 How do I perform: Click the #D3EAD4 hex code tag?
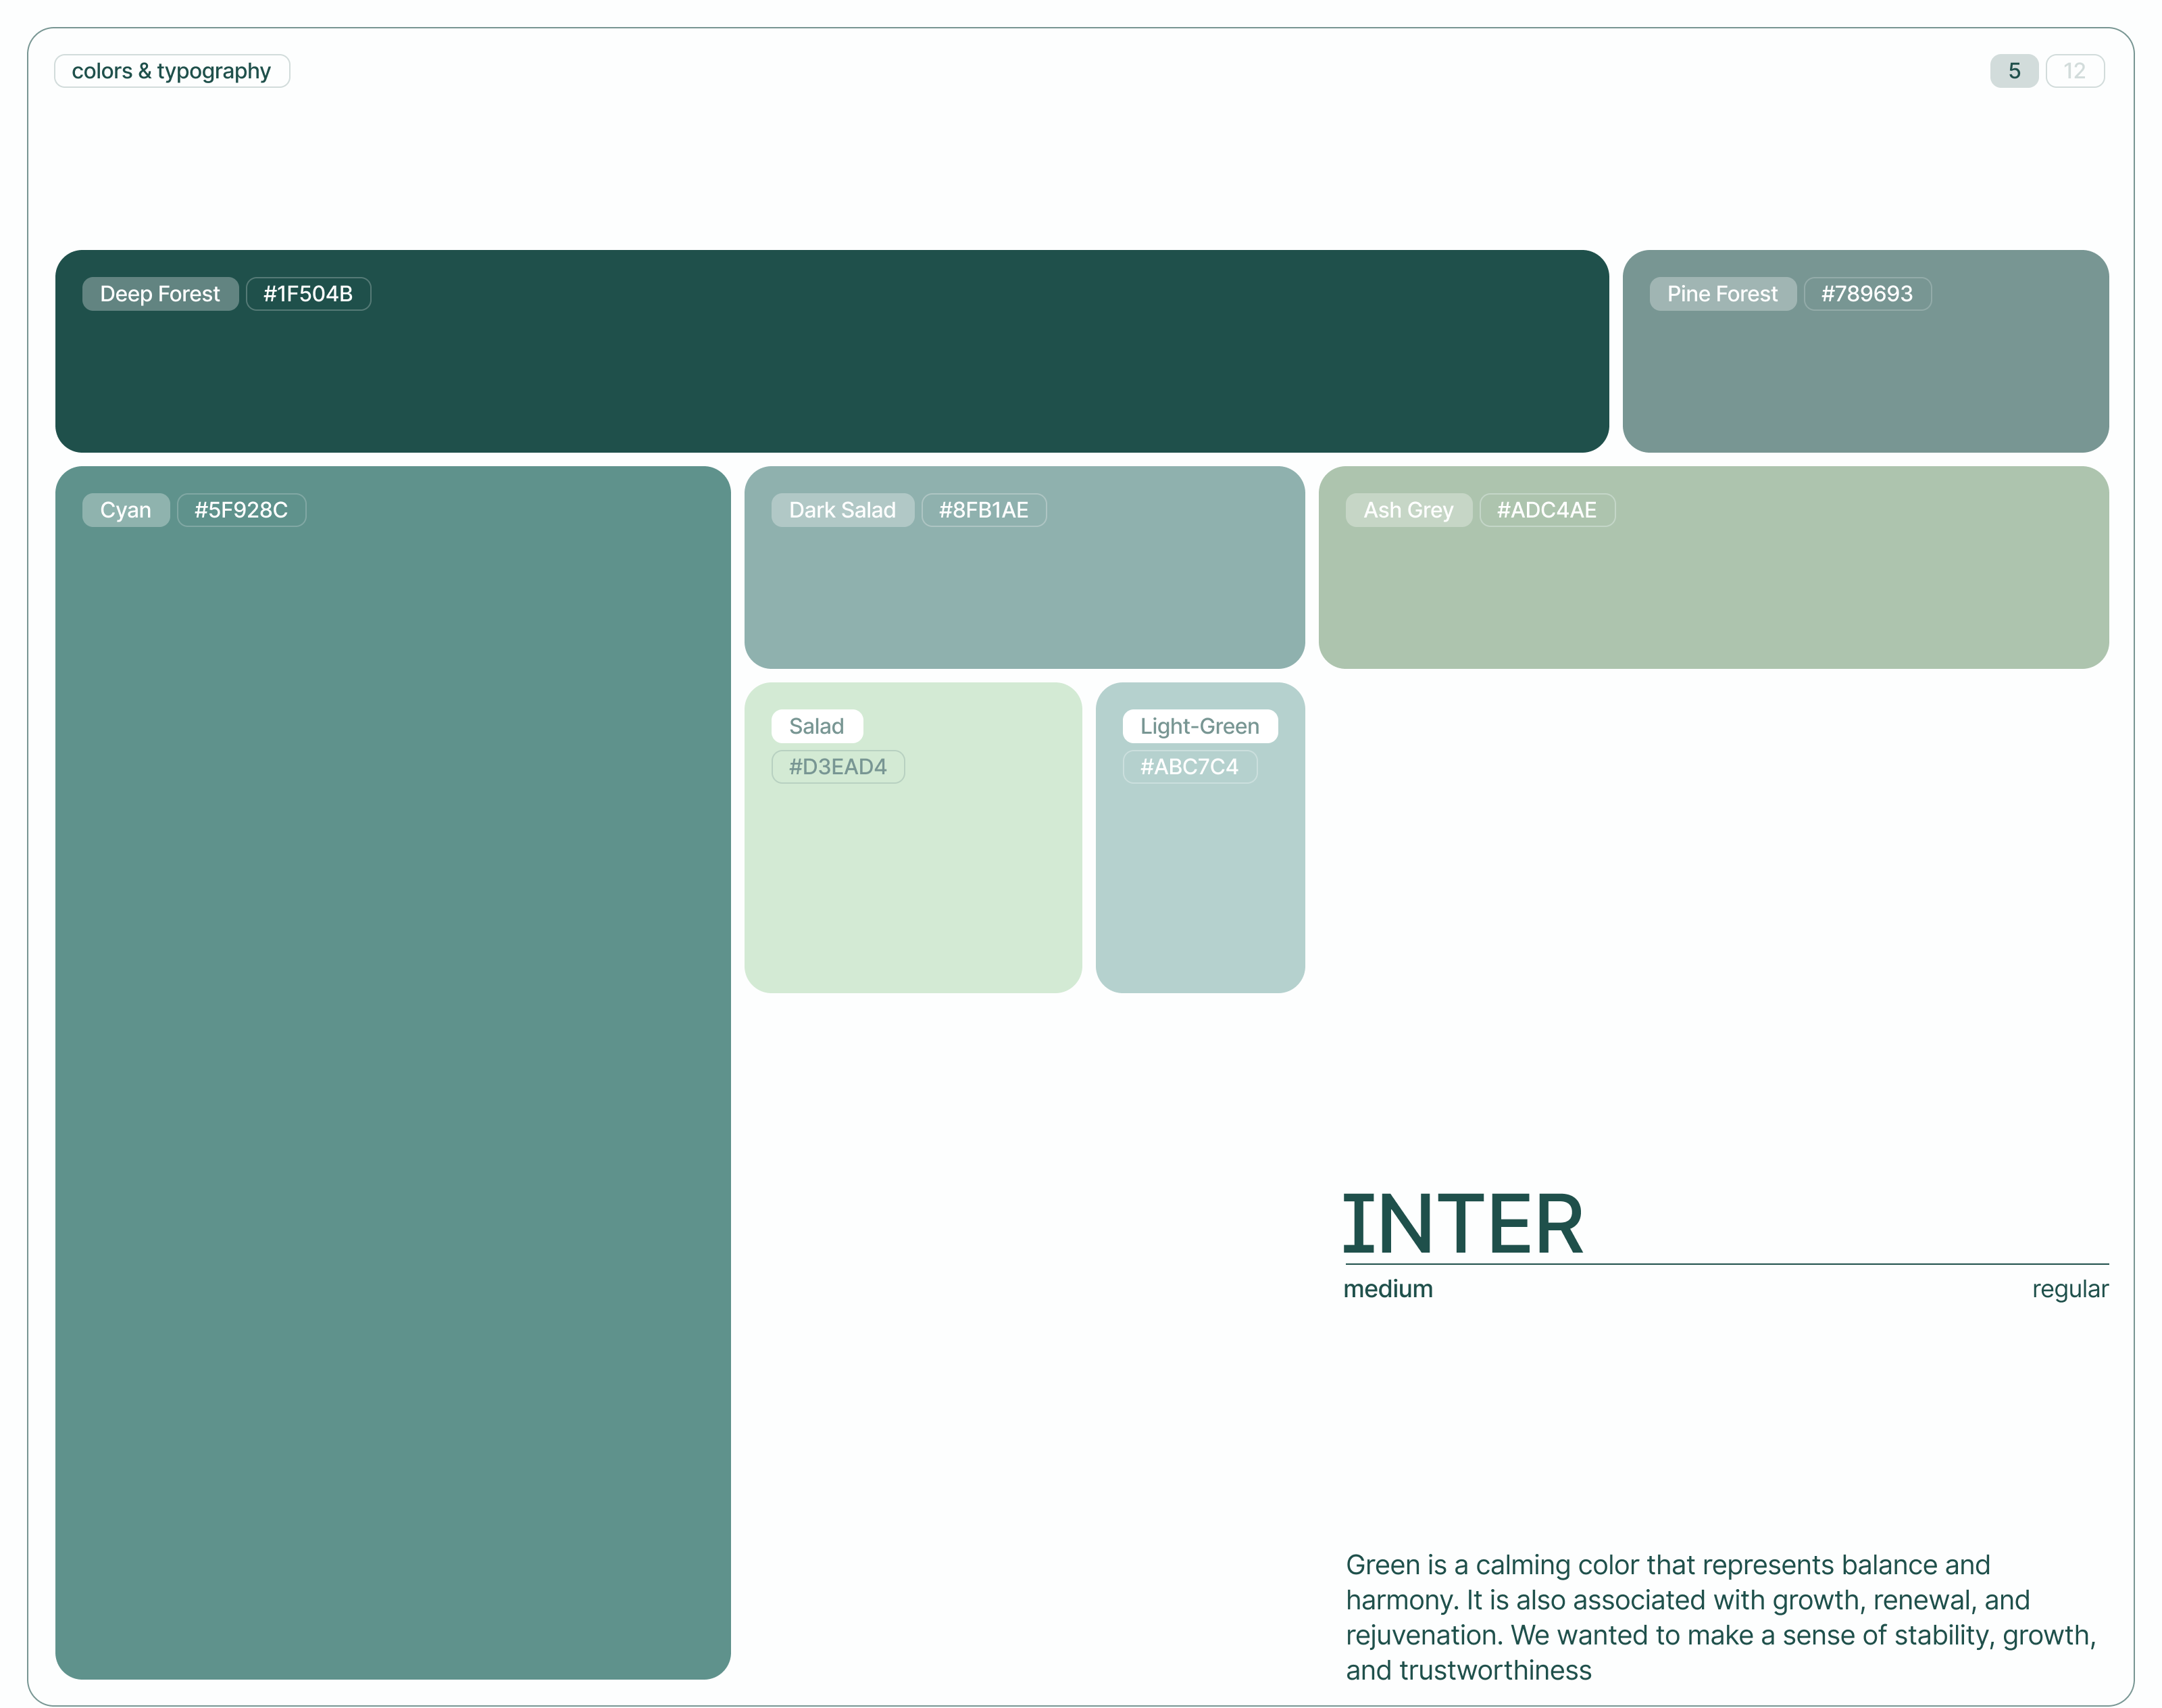tap(837, 767)
